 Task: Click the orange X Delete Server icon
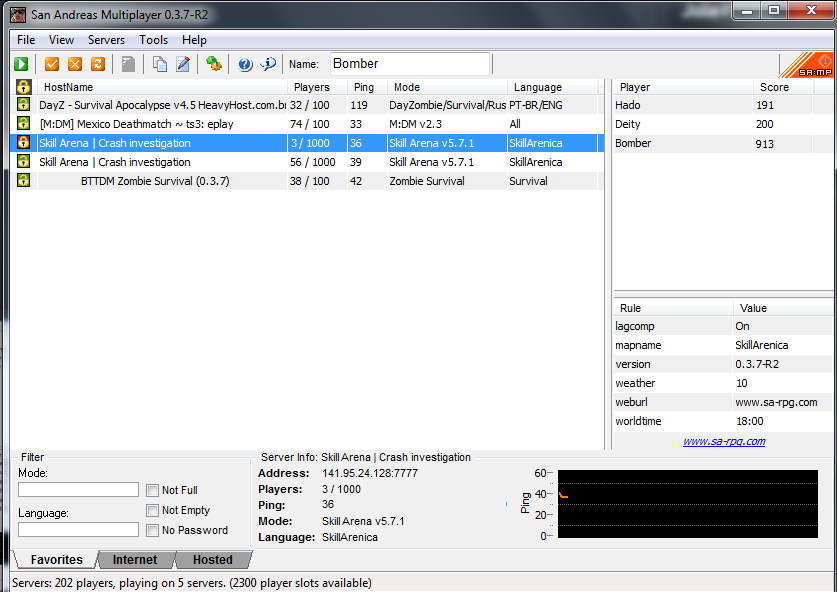[75, 64]
